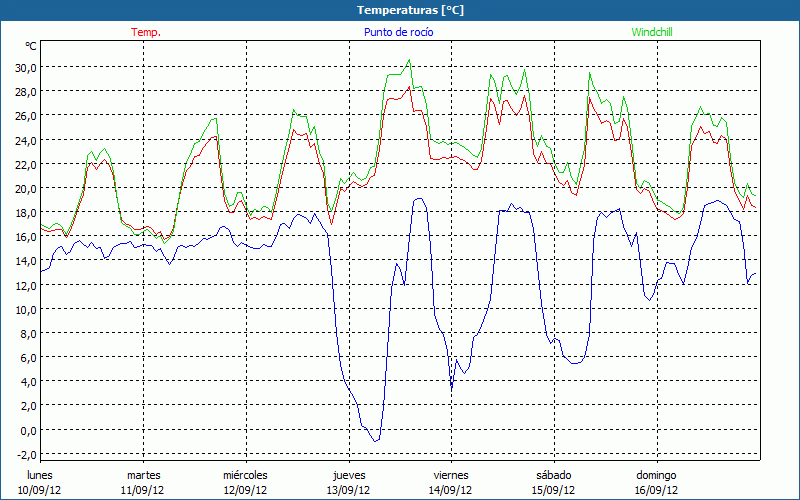Click the ºC unit label above the axis
800x500 pixels.
(31, 46)
